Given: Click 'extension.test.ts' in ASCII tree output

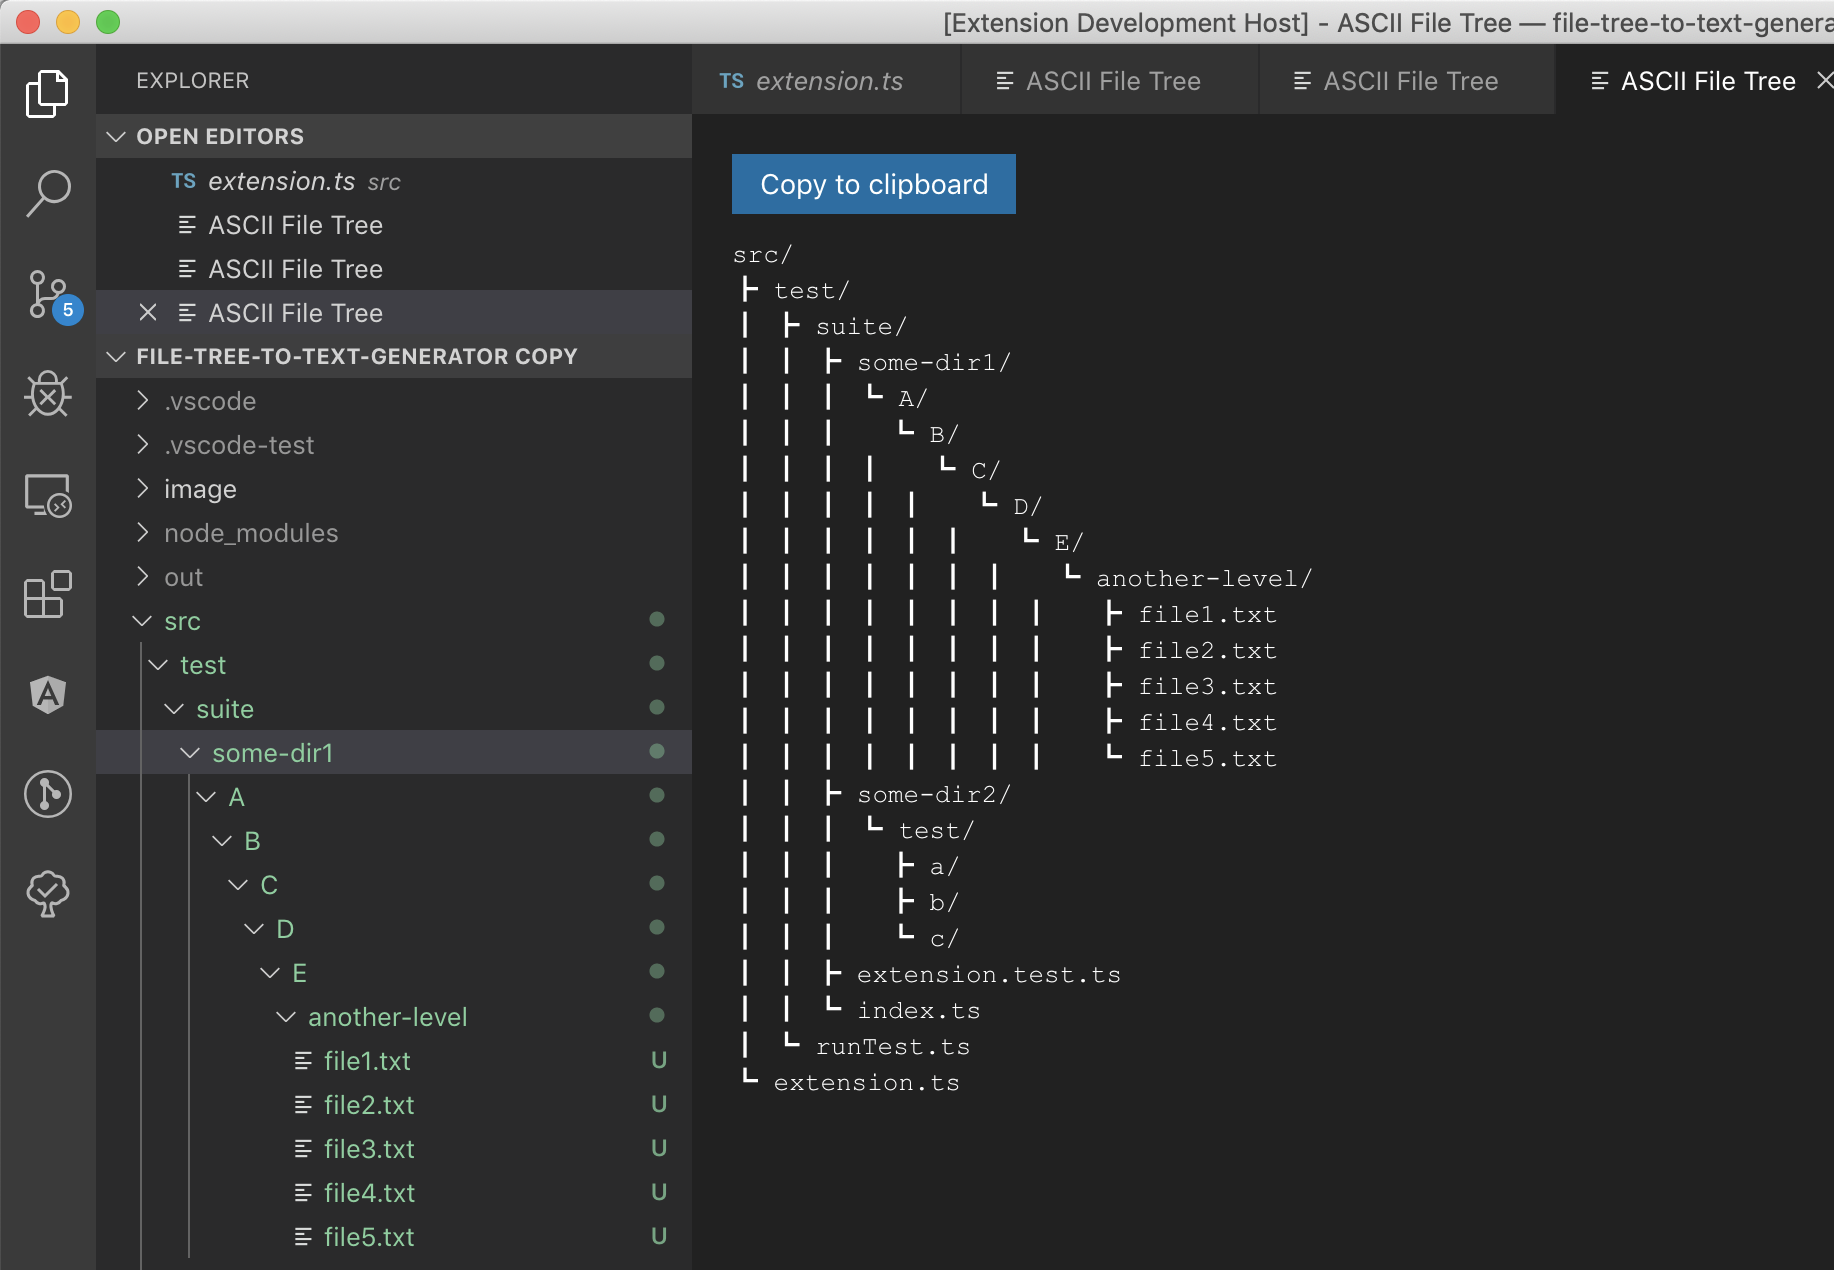Looking at the screenshot, I should (x=989, y=975).
